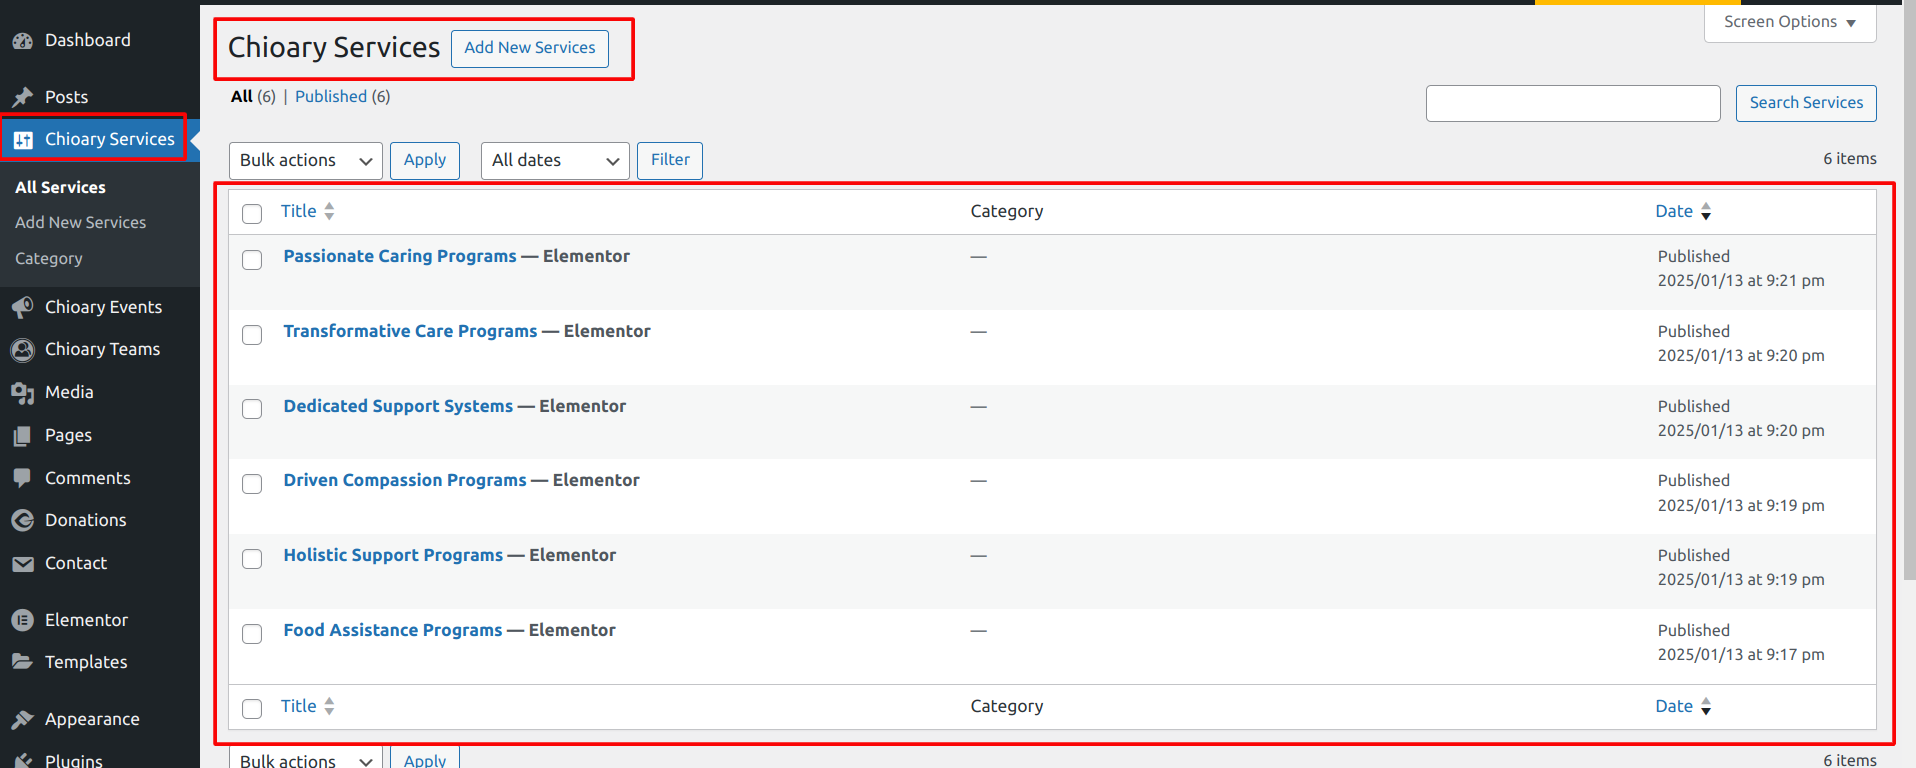Expand the All dates filter dropdown

click(x=555, y=161)
